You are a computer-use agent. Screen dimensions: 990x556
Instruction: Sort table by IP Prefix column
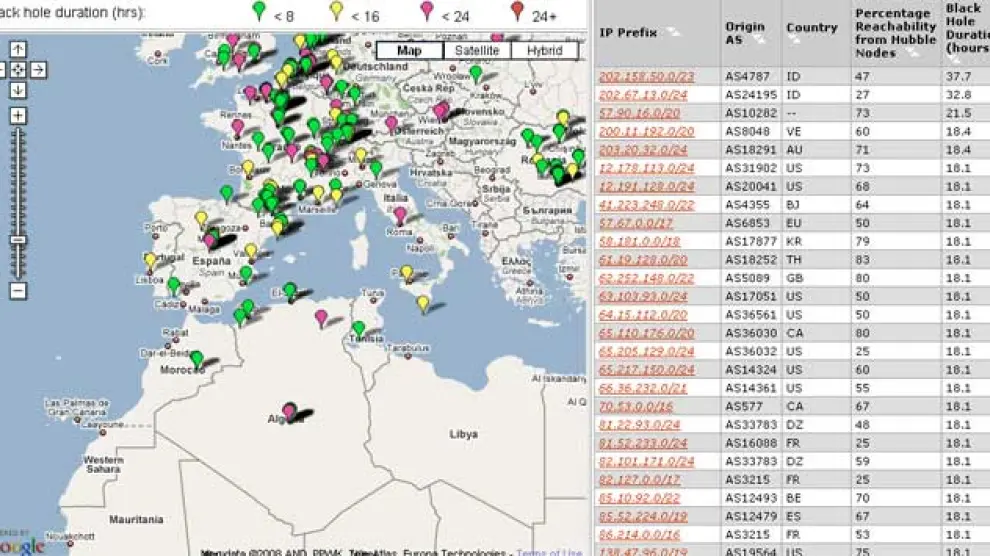tap(628, 32)
